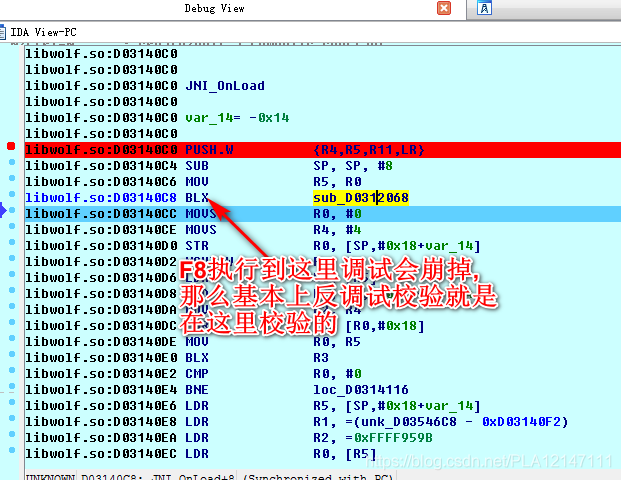The height and width of the screenshot is (480, 621).
Task: Click the IDA View-PC document icon
Action: [x=2, y=32]
